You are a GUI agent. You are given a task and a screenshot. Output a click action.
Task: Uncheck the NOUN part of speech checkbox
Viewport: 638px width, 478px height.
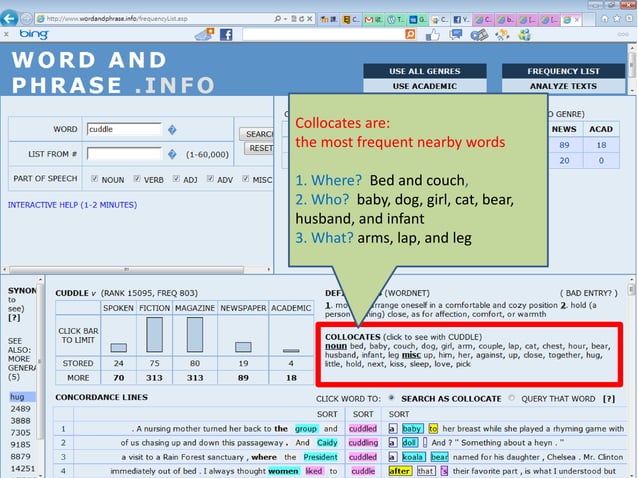(x=95, y=180)
